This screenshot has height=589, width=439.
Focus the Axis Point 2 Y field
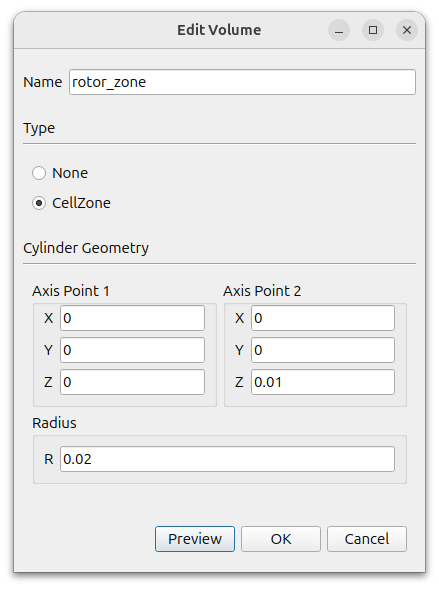[x=323, y=350]
